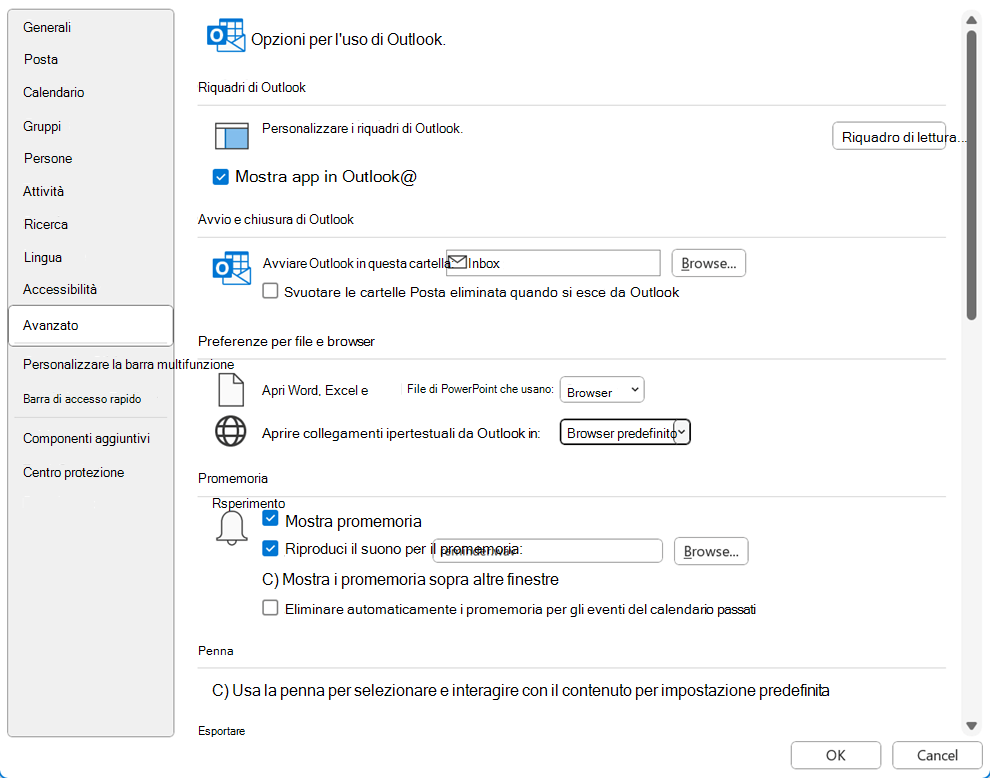Click Aprire collegamenti ipertestuali da Outlook label

(x=401, y=433)
